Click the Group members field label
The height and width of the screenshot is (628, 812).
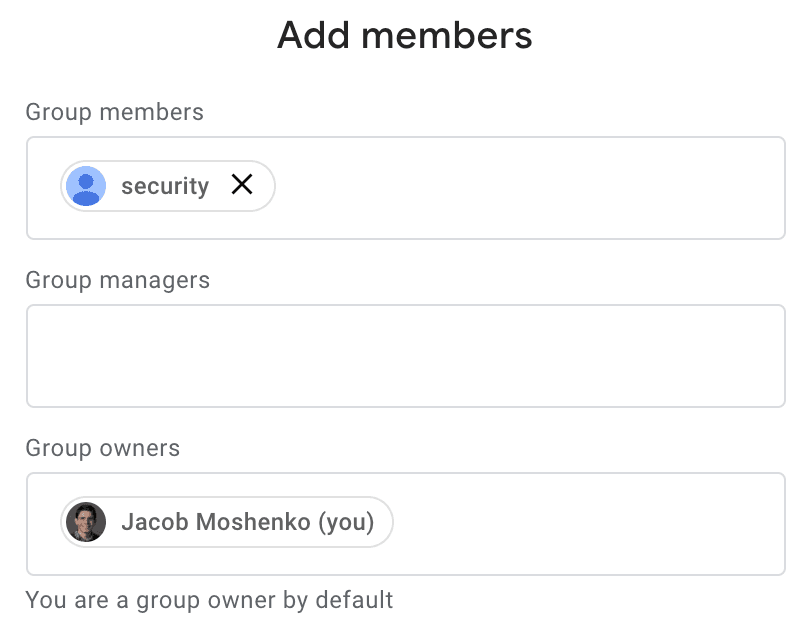coord(114,112)
